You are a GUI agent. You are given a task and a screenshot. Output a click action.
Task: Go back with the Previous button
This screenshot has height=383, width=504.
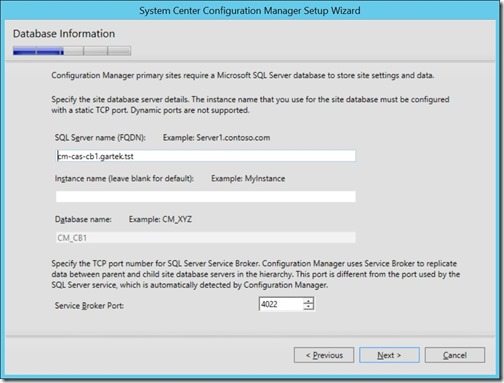324,355
